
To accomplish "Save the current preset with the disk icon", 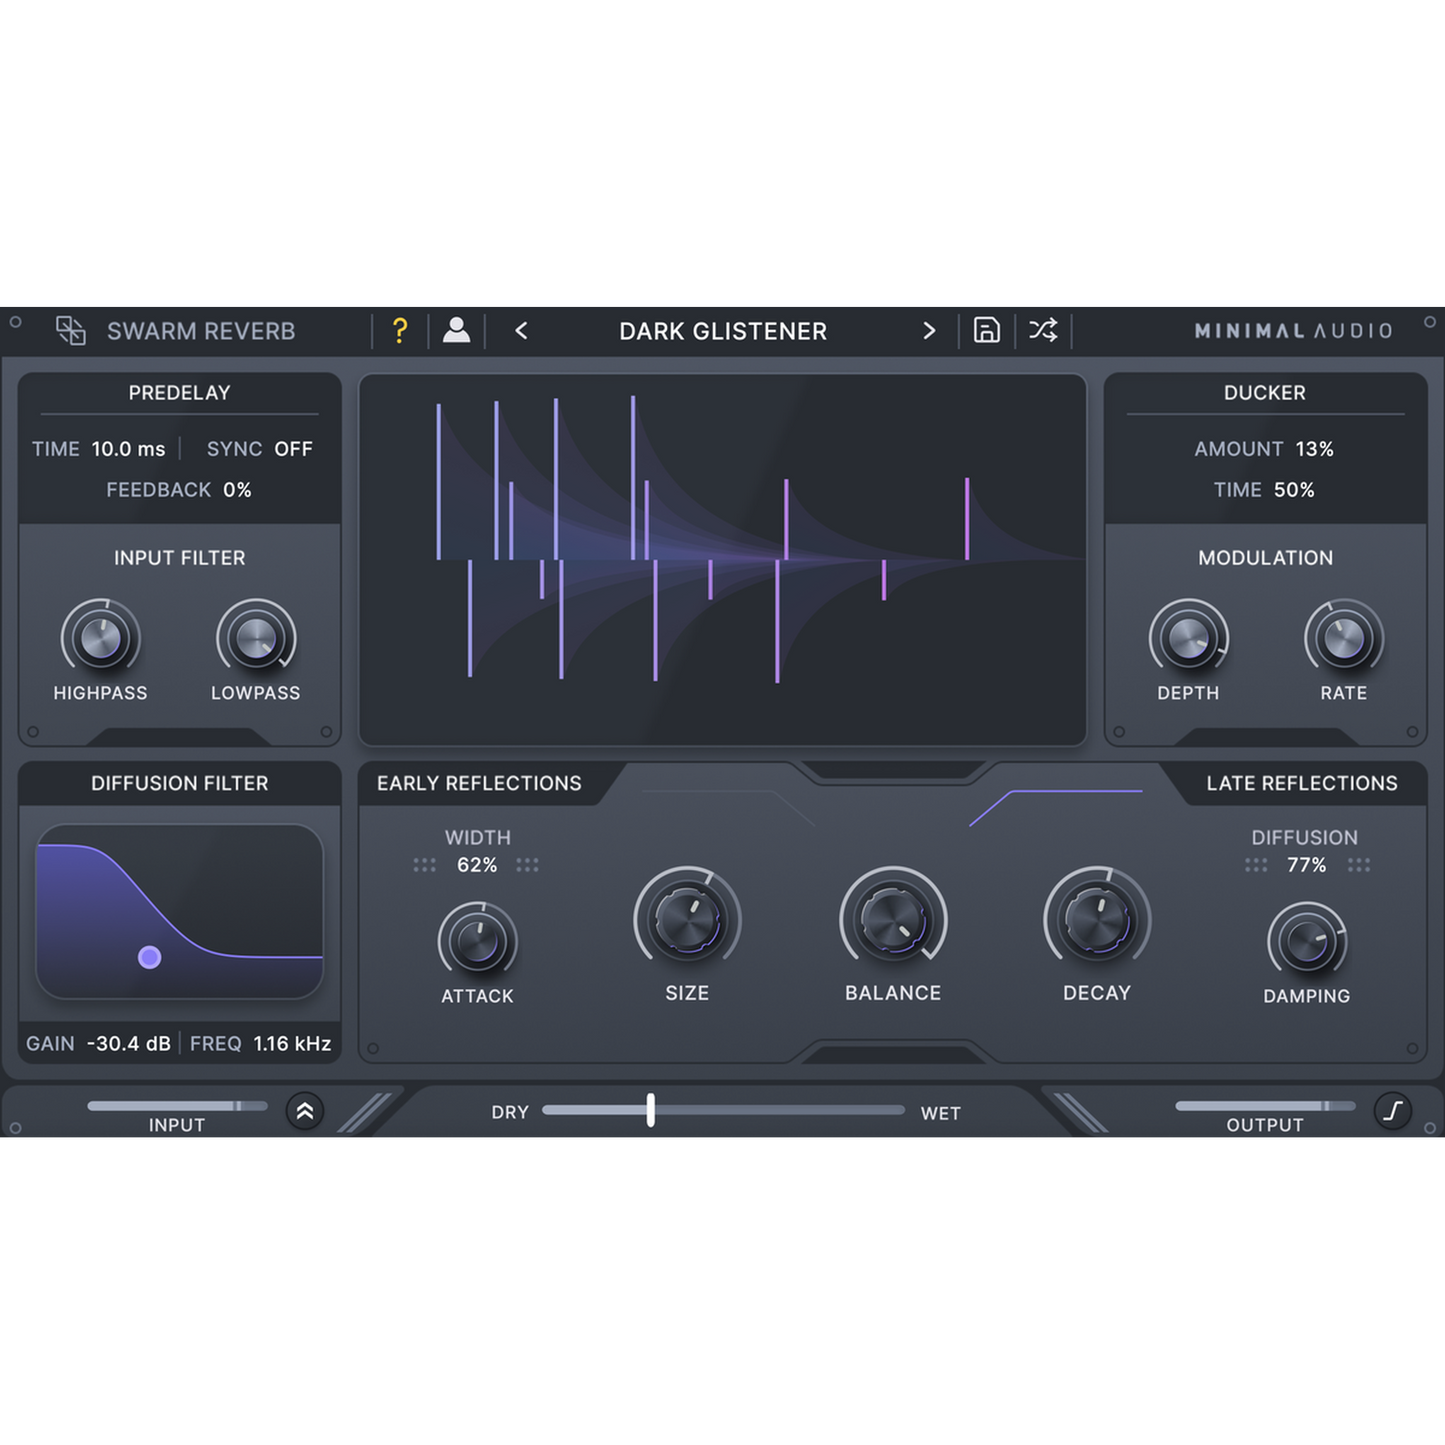I will [x=986, y=330].
